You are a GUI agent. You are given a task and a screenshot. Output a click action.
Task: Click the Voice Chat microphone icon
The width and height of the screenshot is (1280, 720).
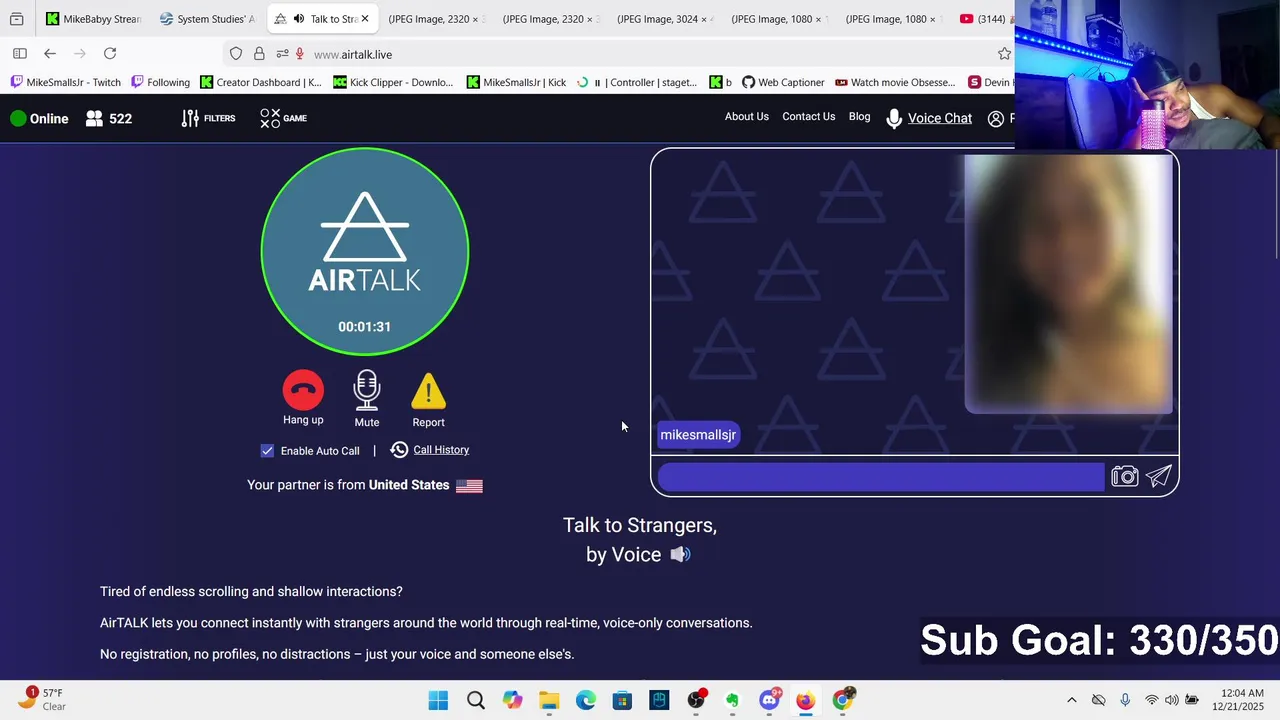pos(894,118)
